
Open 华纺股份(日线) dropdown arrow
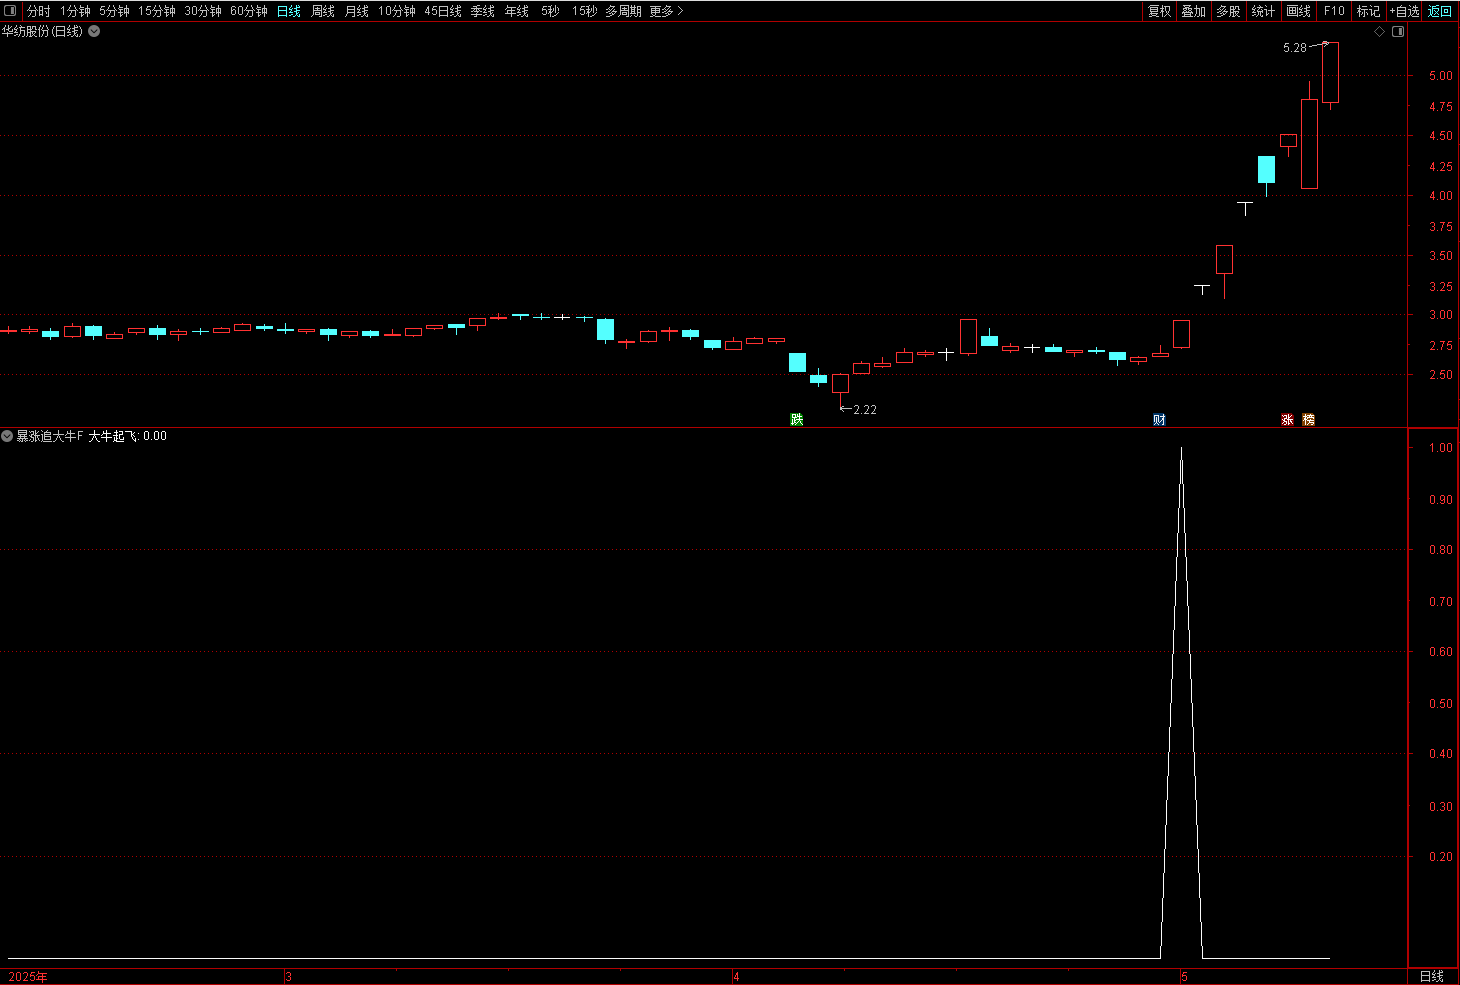(94, 31)
